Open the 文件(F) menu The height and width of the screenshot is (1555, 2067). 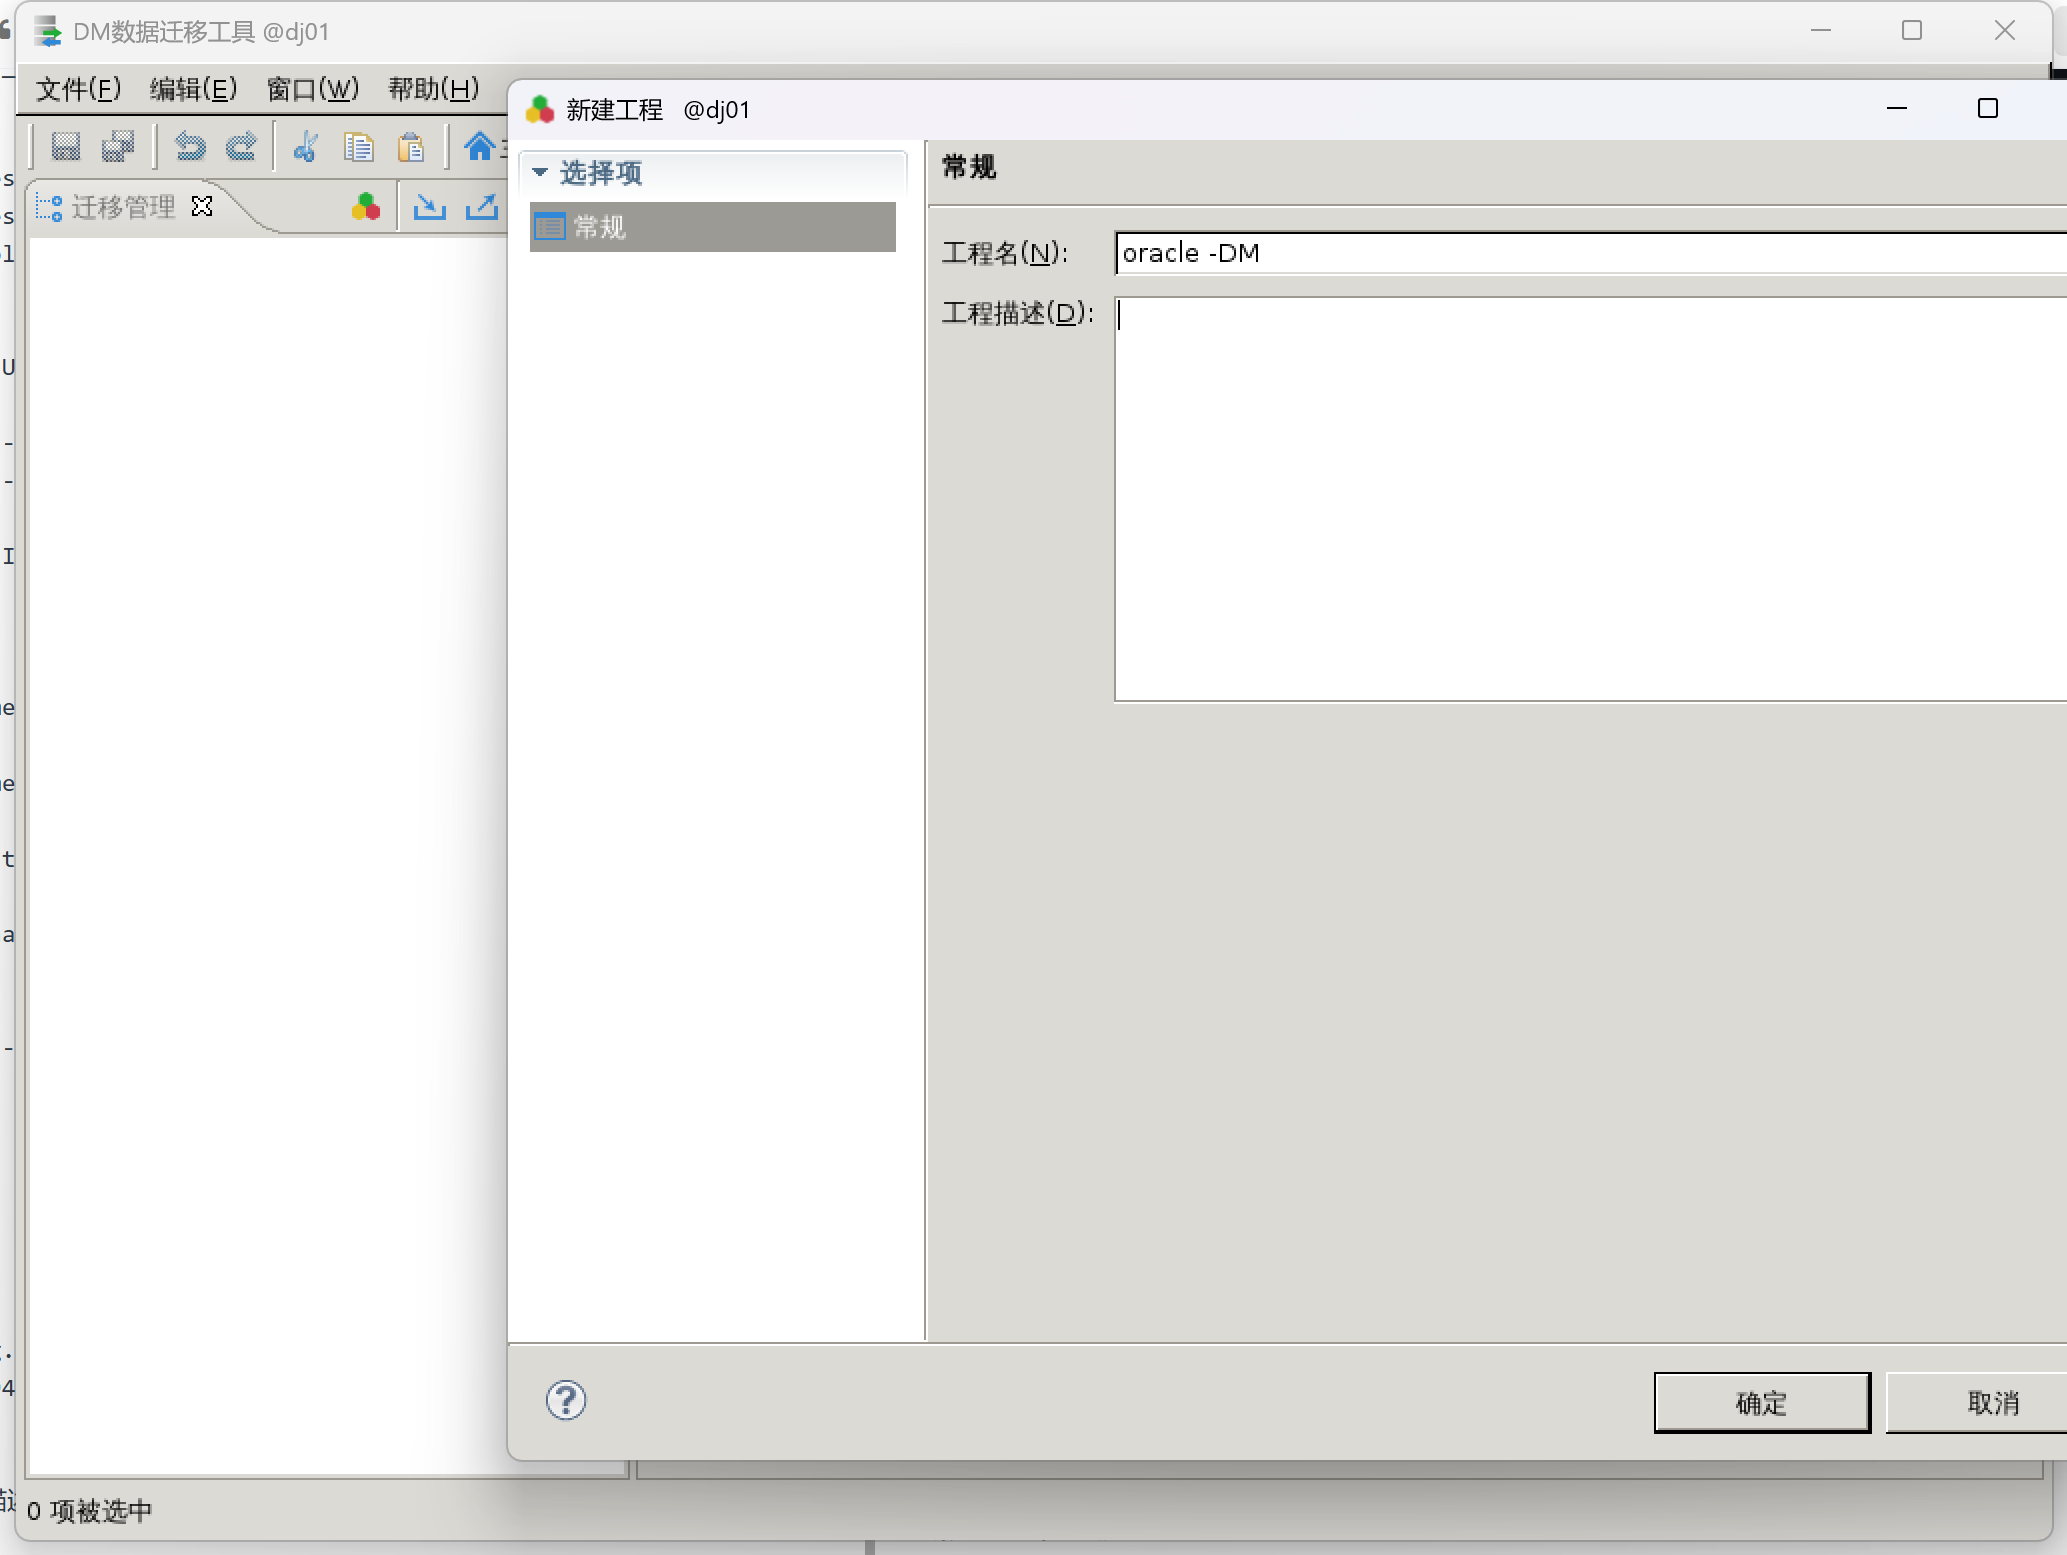point(78,89)
